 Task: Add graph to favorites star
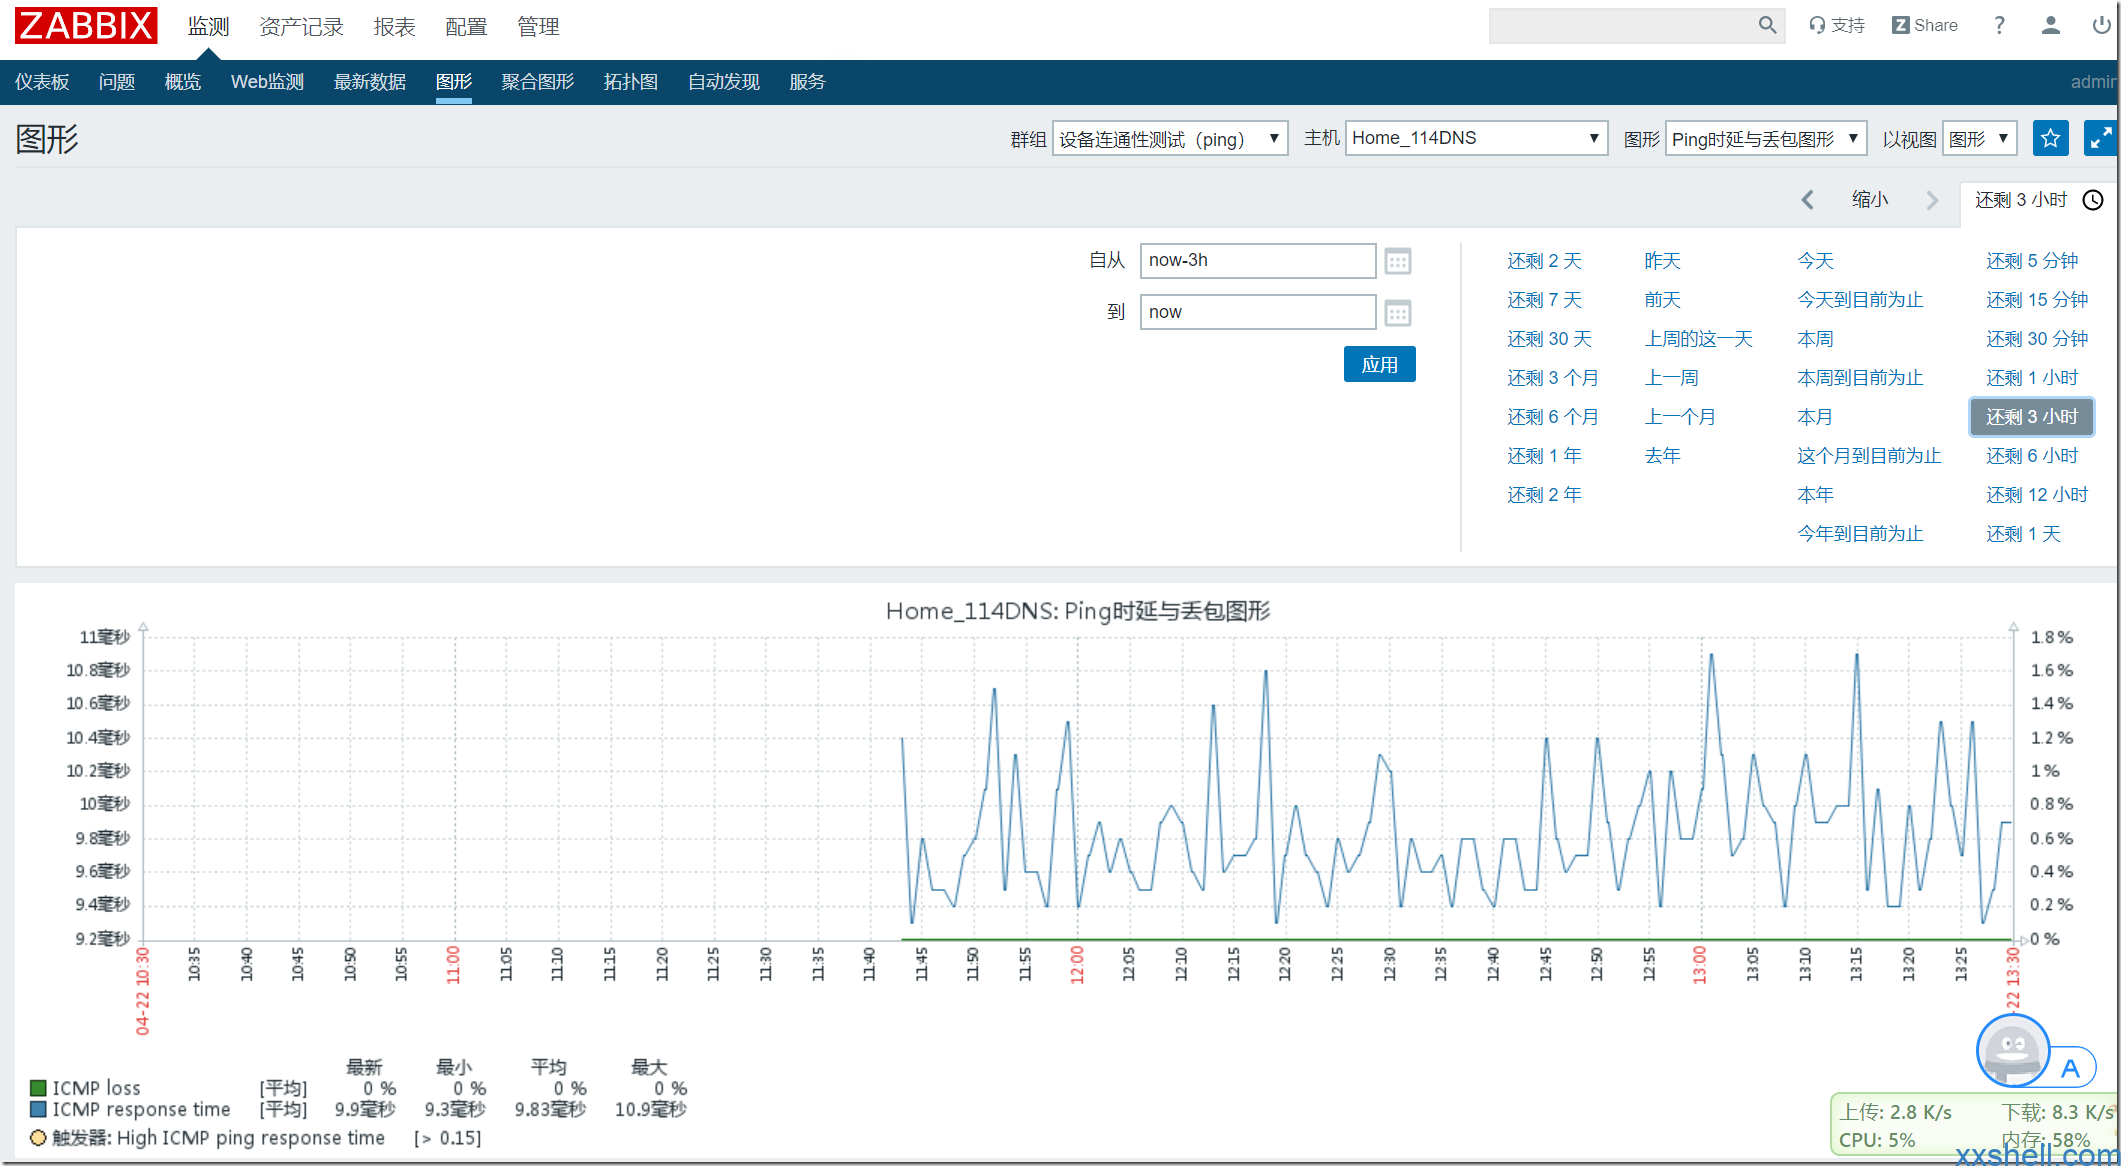click(2050, 138)
